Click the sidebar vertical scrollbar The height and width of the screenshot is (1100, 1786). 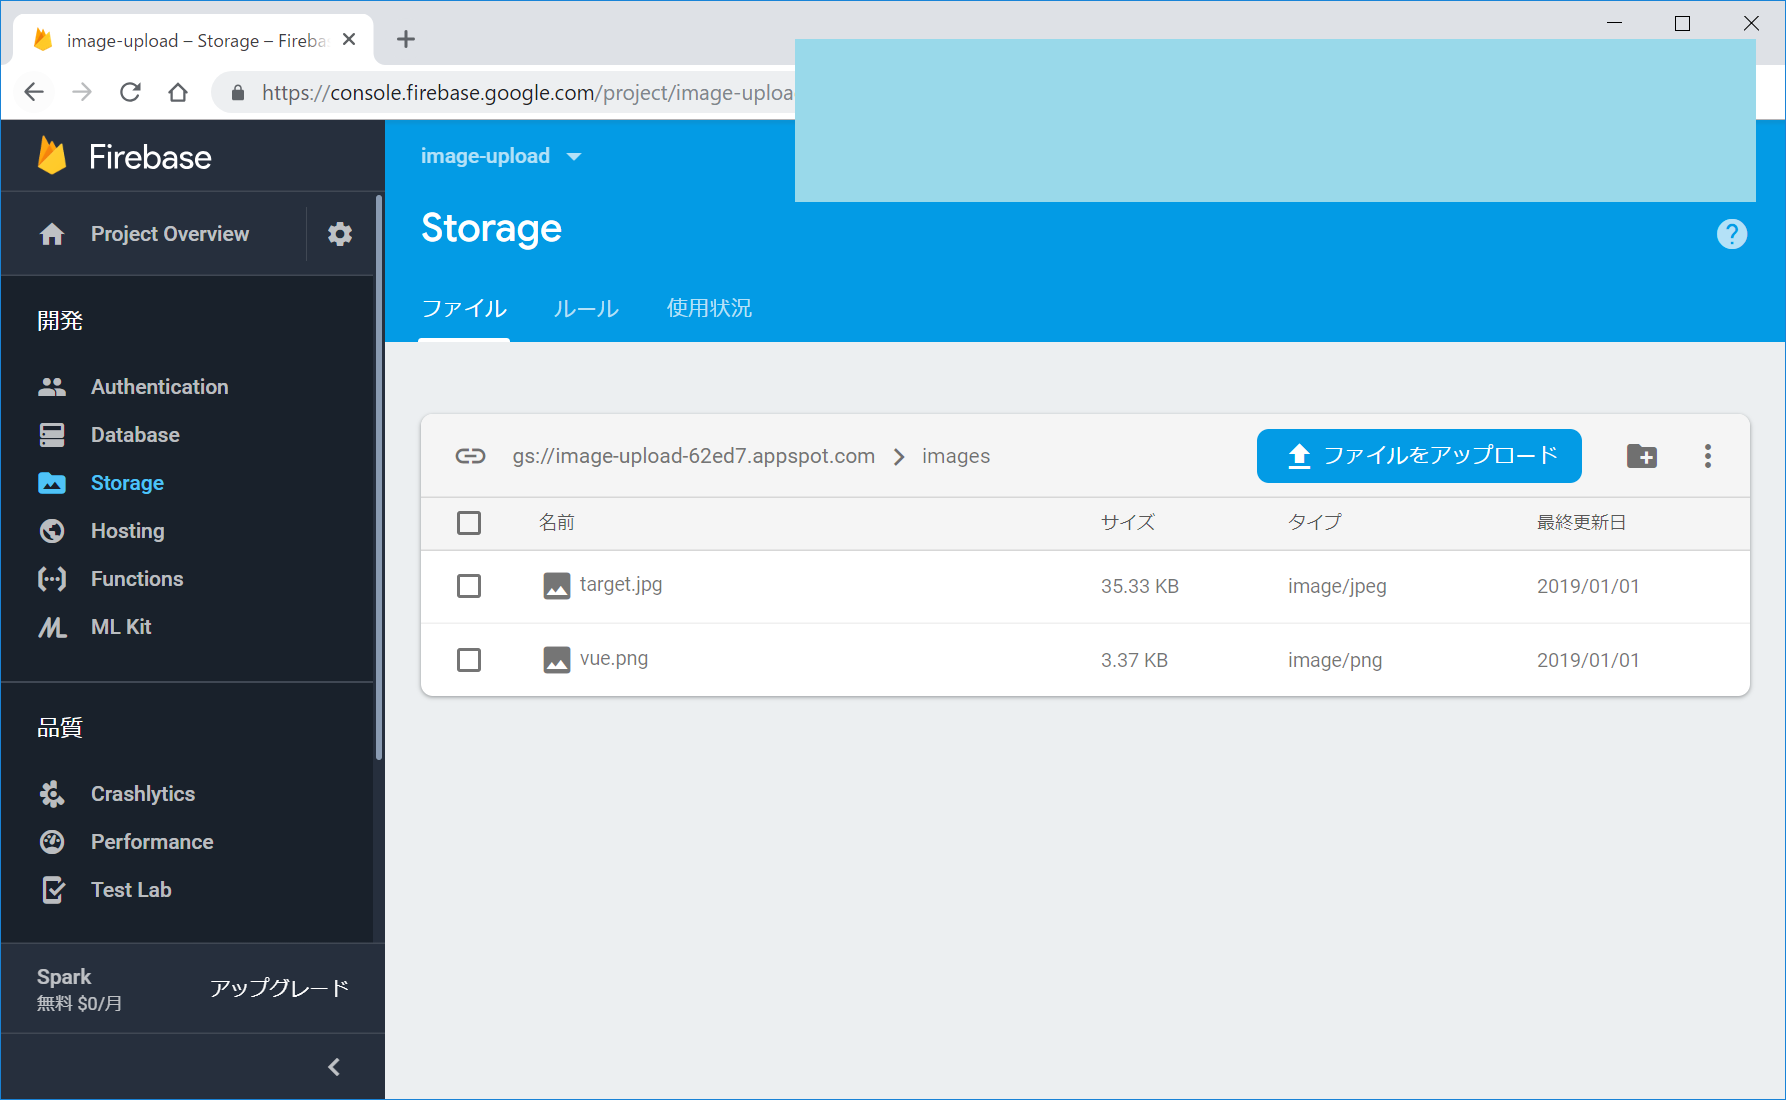click(x=379, y=478)
